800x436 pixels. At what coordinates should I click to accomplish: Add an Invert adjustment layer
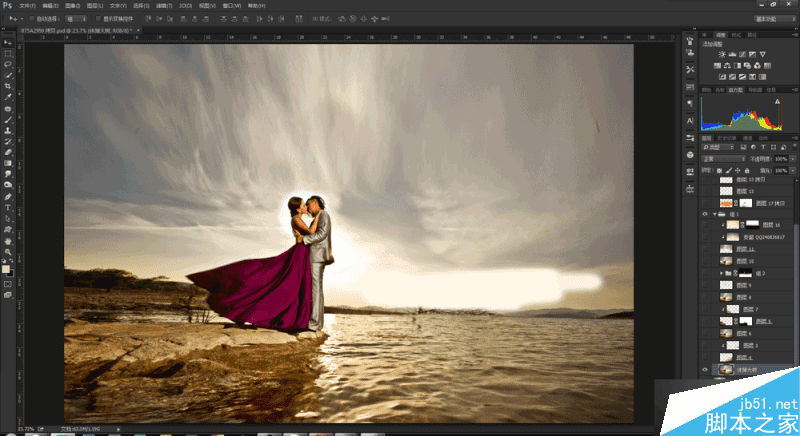point(722,76)
